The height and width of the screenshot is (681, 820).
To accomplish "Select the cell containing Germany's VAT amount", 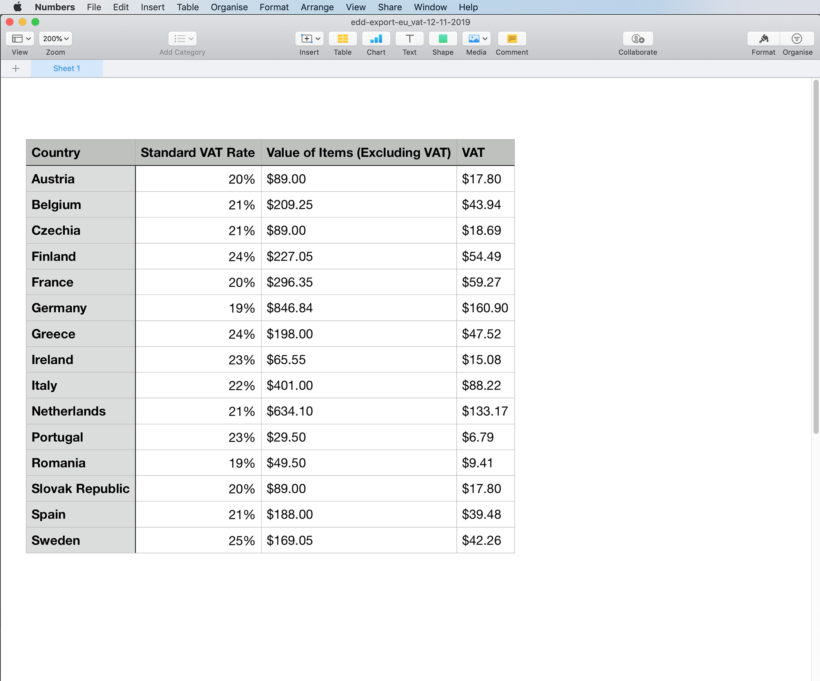I will tap(485, 308).
